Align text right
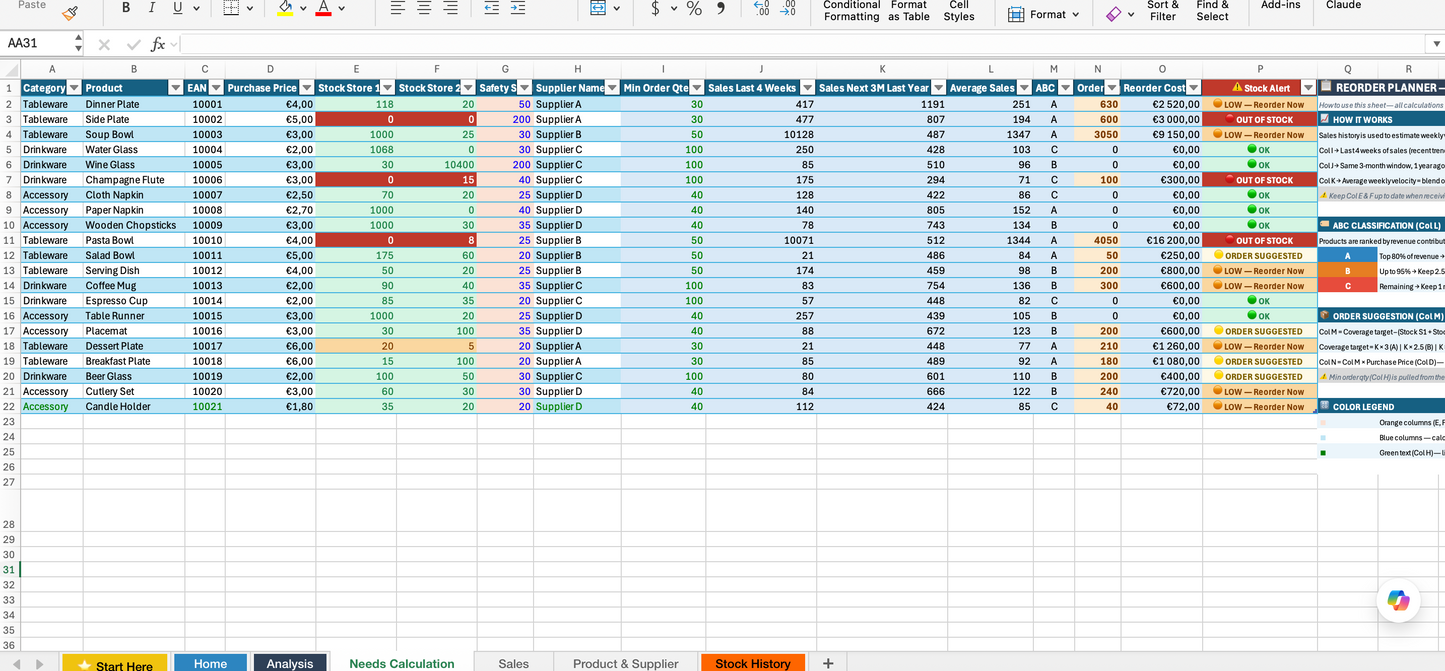 [450, 8]
